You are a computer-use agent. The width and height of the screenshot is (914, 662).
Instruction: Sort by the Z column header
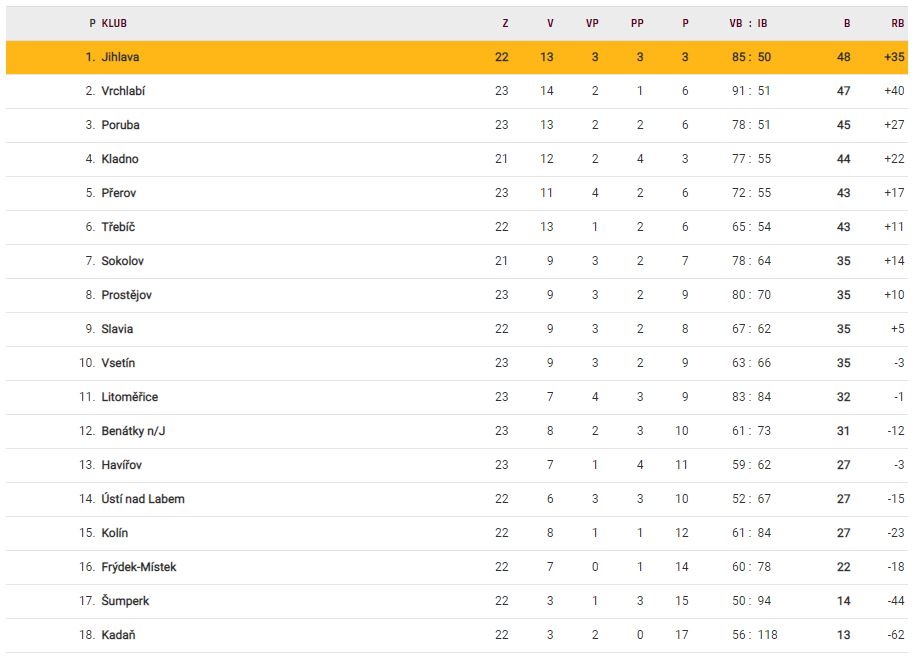coord(505,23)
